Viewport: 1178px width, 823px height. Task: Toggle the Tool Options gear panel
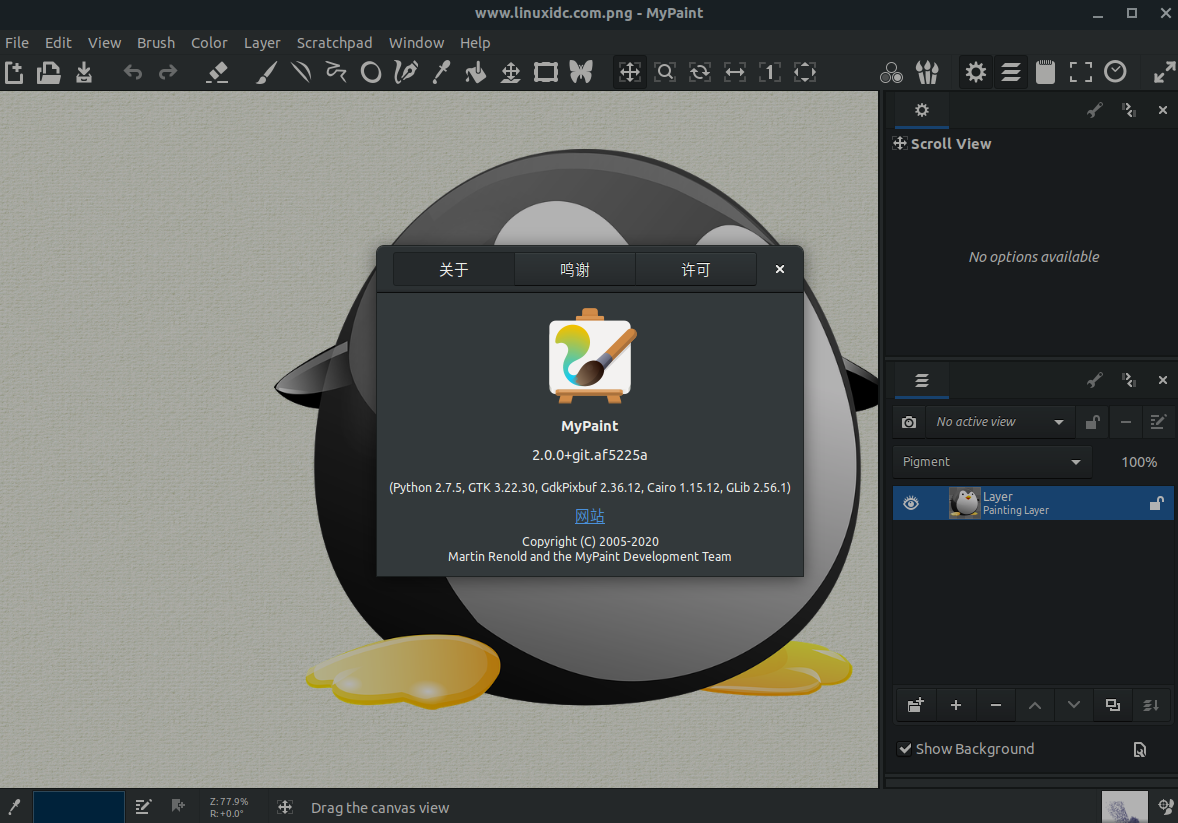point(975,73)
